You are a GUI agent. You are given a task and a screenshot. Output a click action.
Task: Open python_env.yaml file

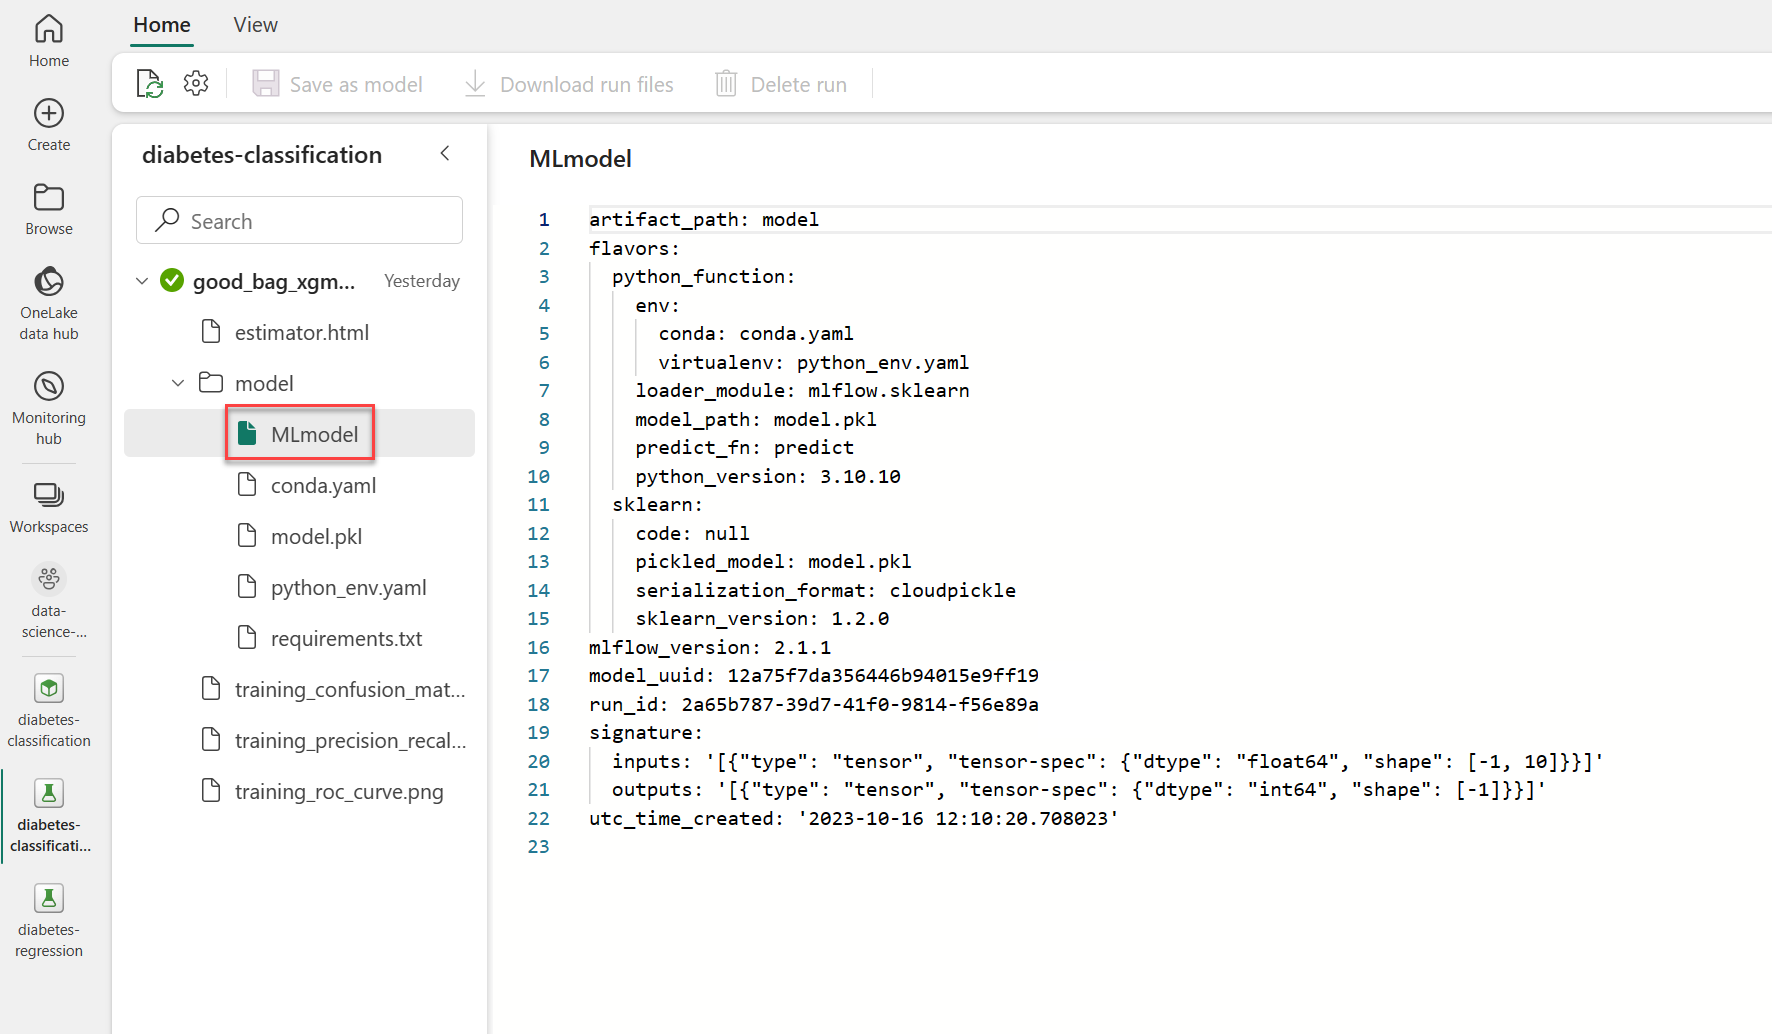pyautogui.click(x=348, y=587)
